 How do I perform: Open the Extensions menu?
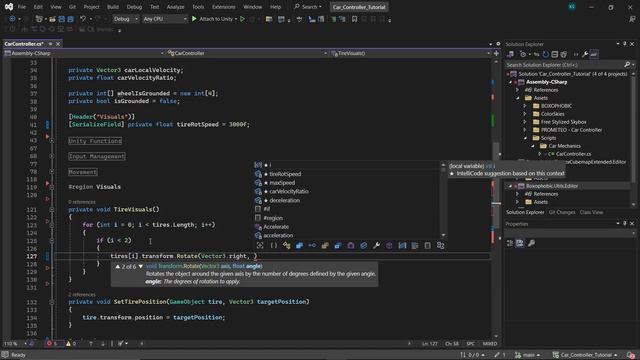click(x=223, y=7)
